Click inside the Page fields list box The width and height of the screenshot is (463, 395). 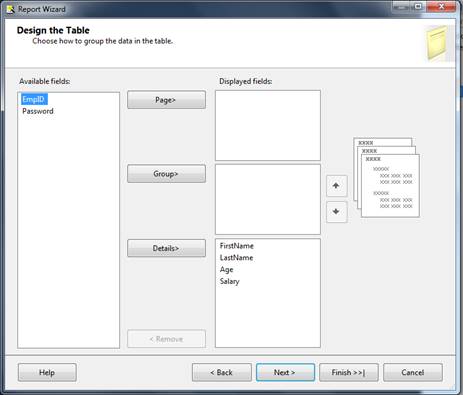point(268,125)
